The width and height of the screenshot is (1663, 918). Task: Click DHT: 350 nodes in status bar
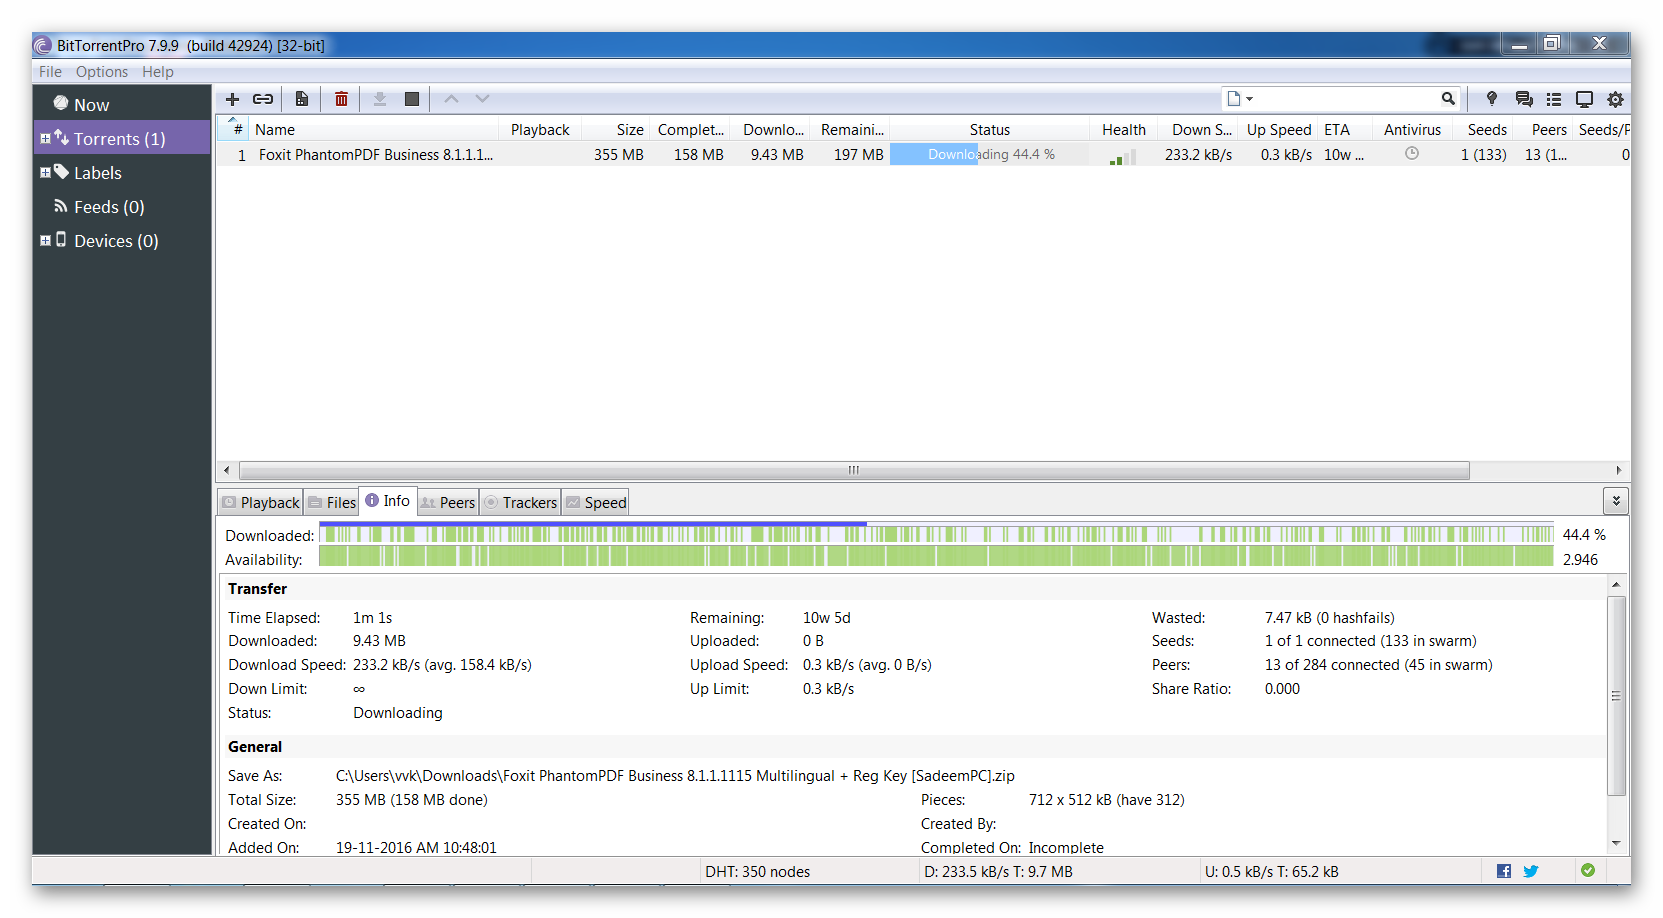[x=757, y=872]
